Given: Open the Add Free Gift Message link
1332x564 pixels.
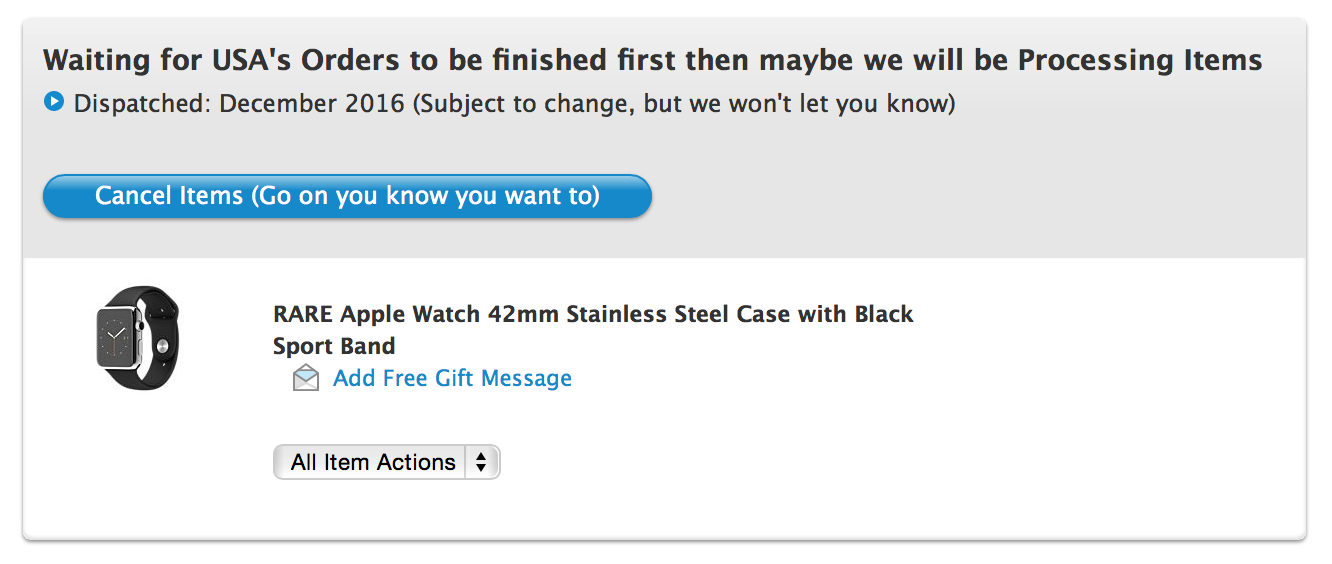Looking at the screenshot, I should (452, 378).
